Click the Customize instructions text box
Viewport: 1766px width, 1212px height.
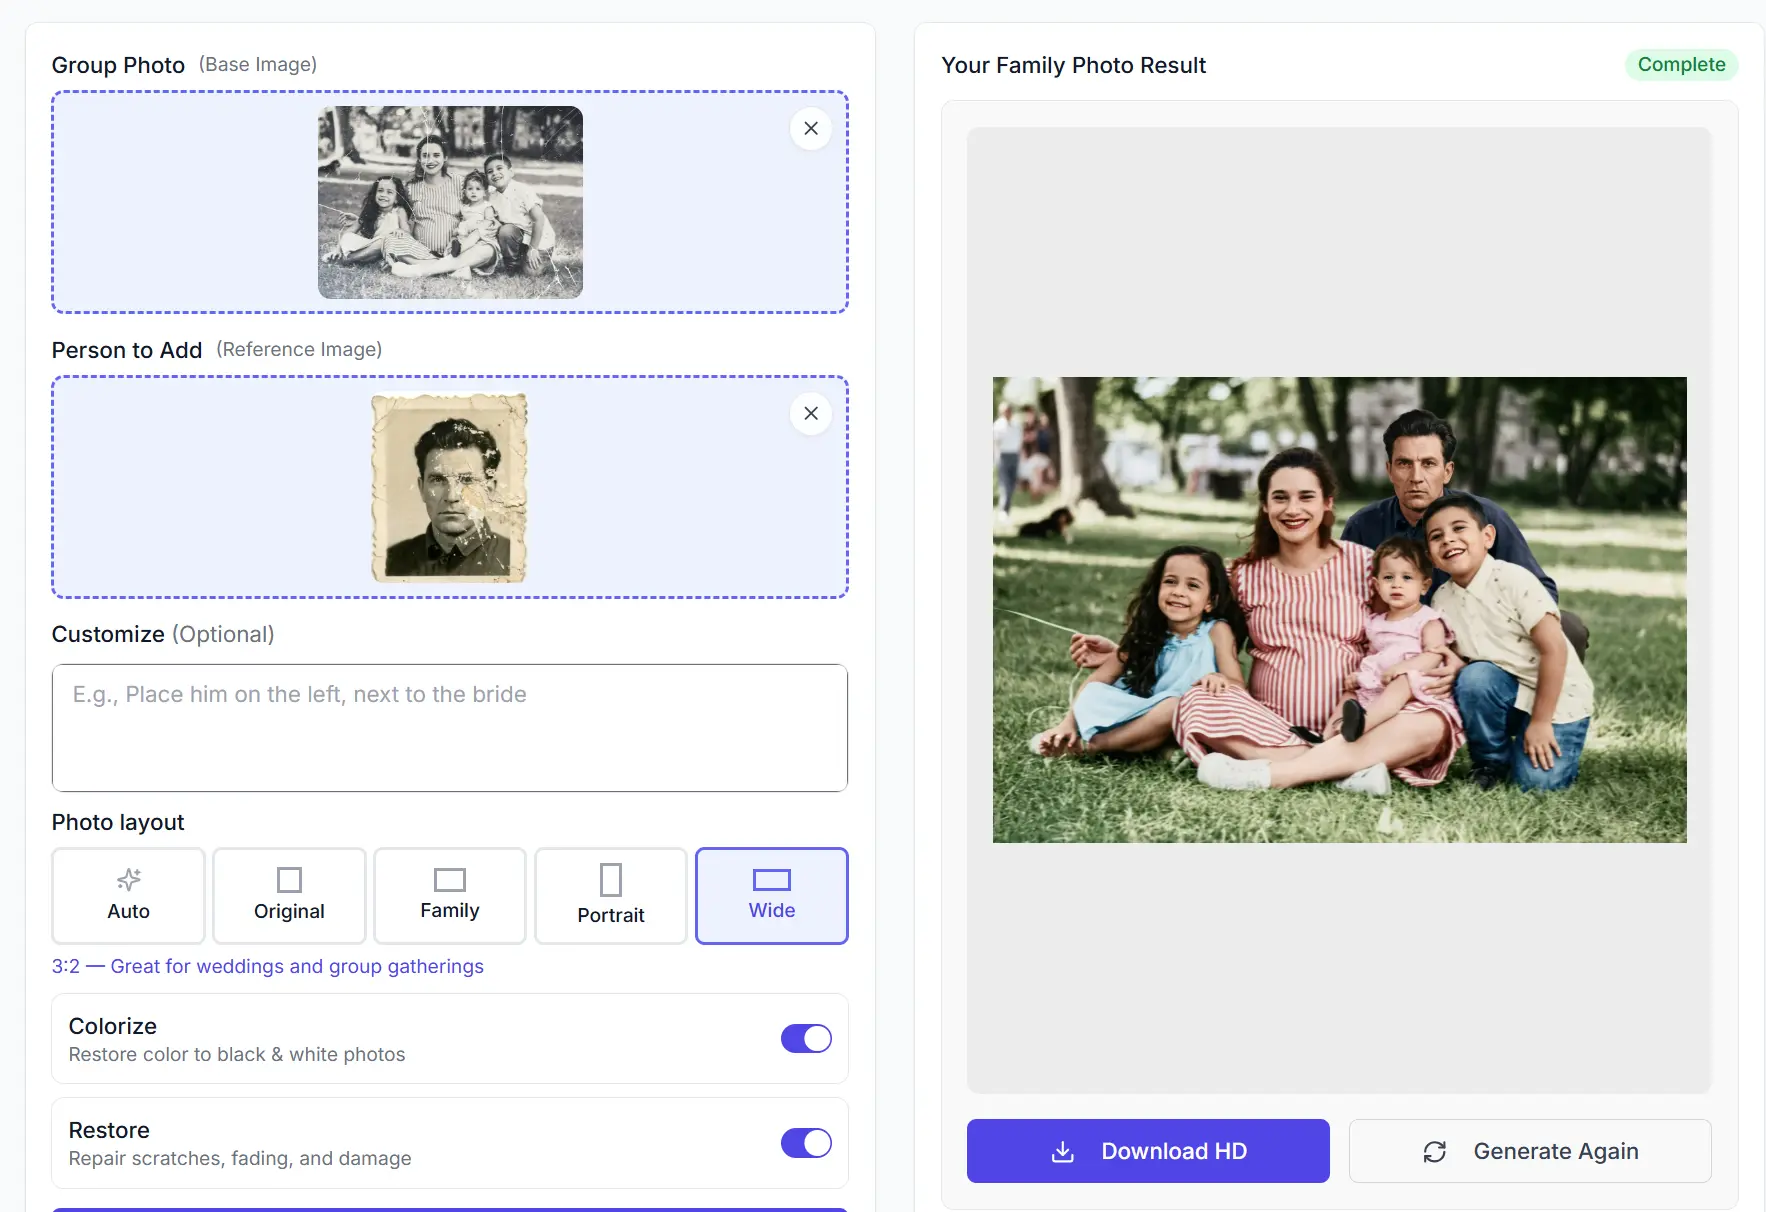click(450, 728)
